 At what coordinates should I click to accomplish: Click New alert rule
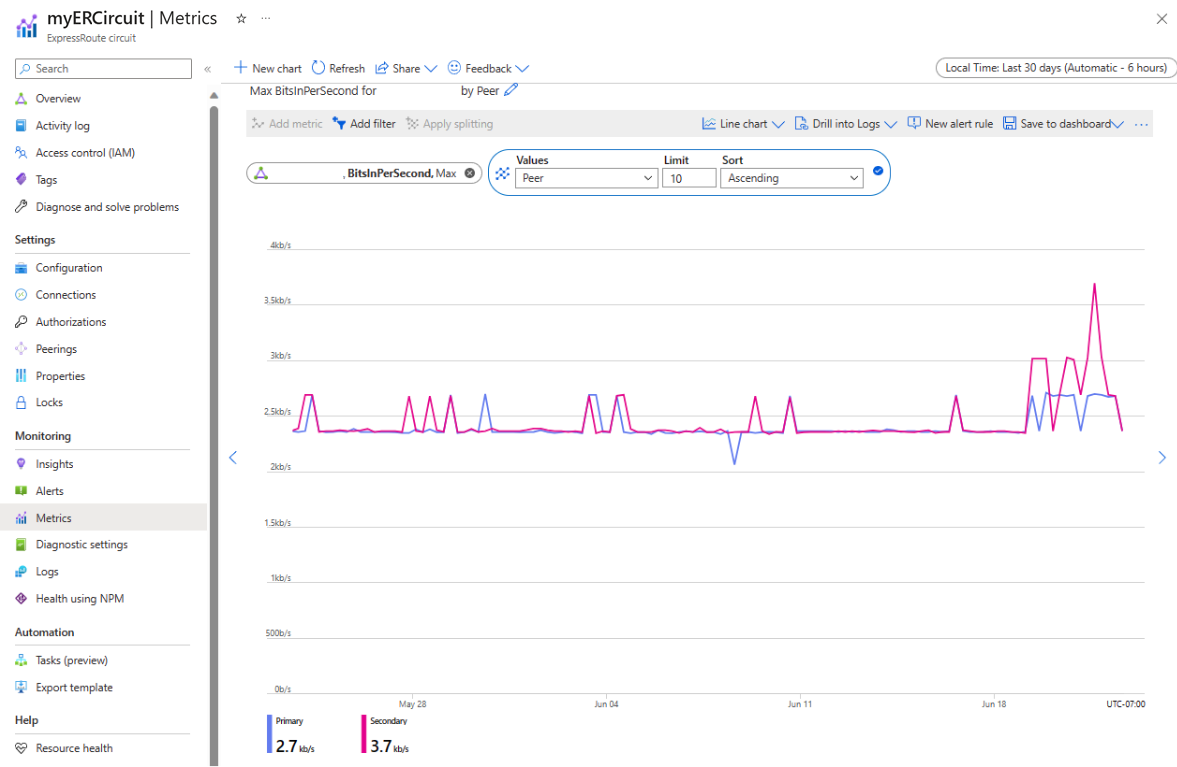[950, 124]
